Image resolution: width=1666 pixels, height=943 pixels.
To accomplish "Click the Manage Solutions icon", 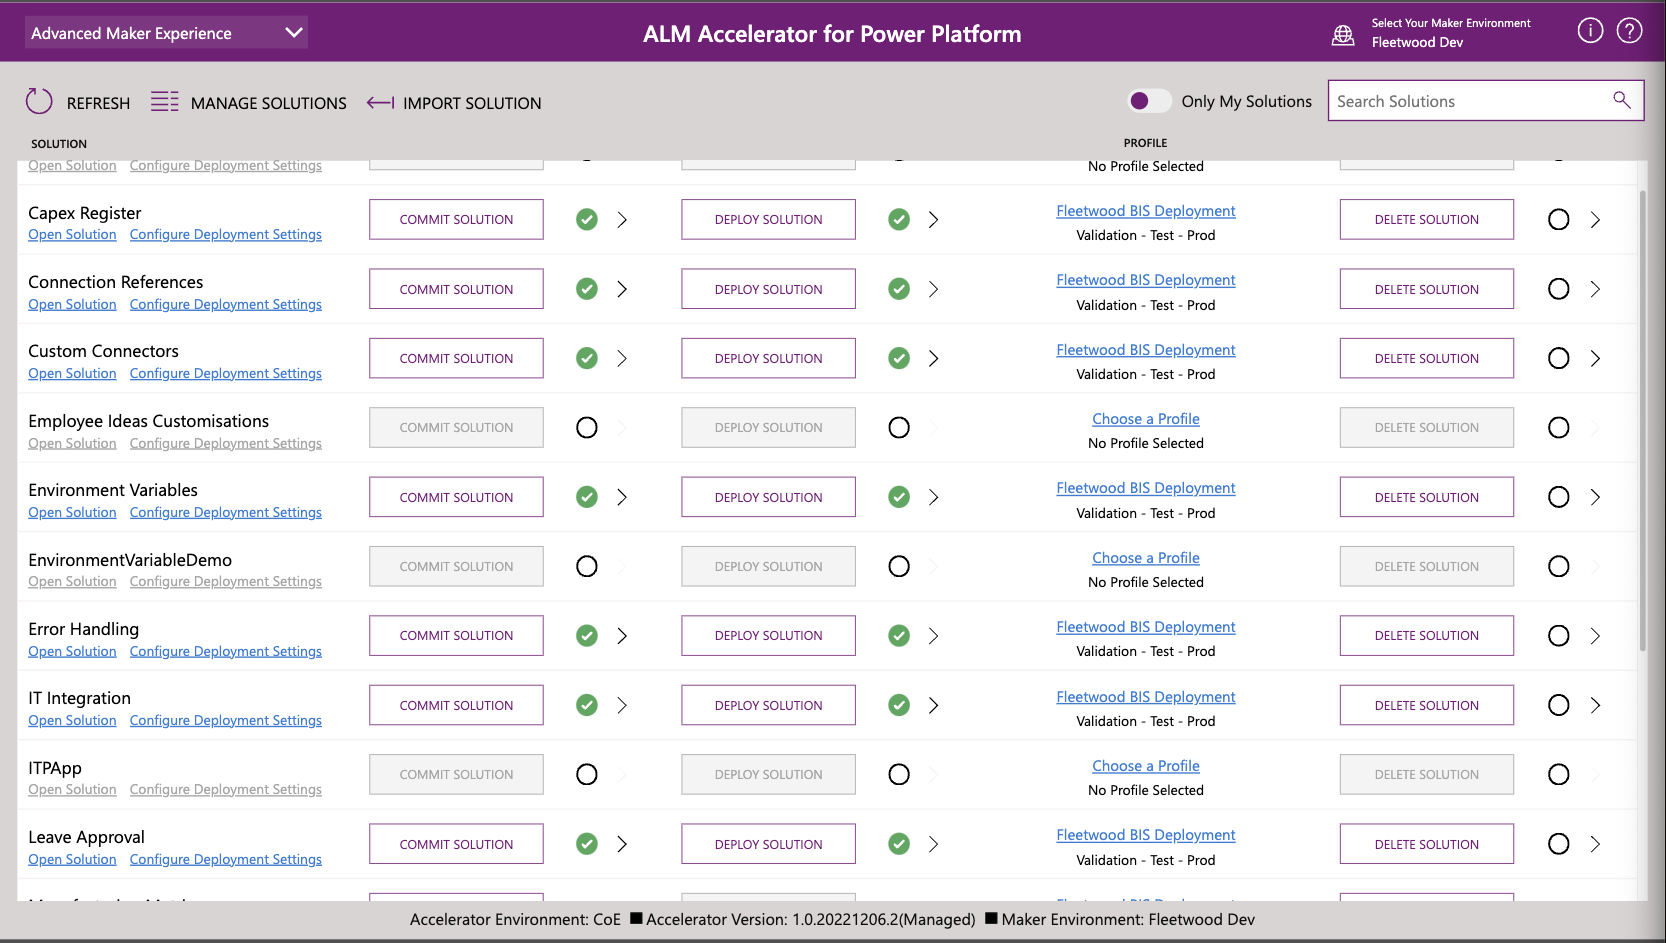I will pos(165,101).
